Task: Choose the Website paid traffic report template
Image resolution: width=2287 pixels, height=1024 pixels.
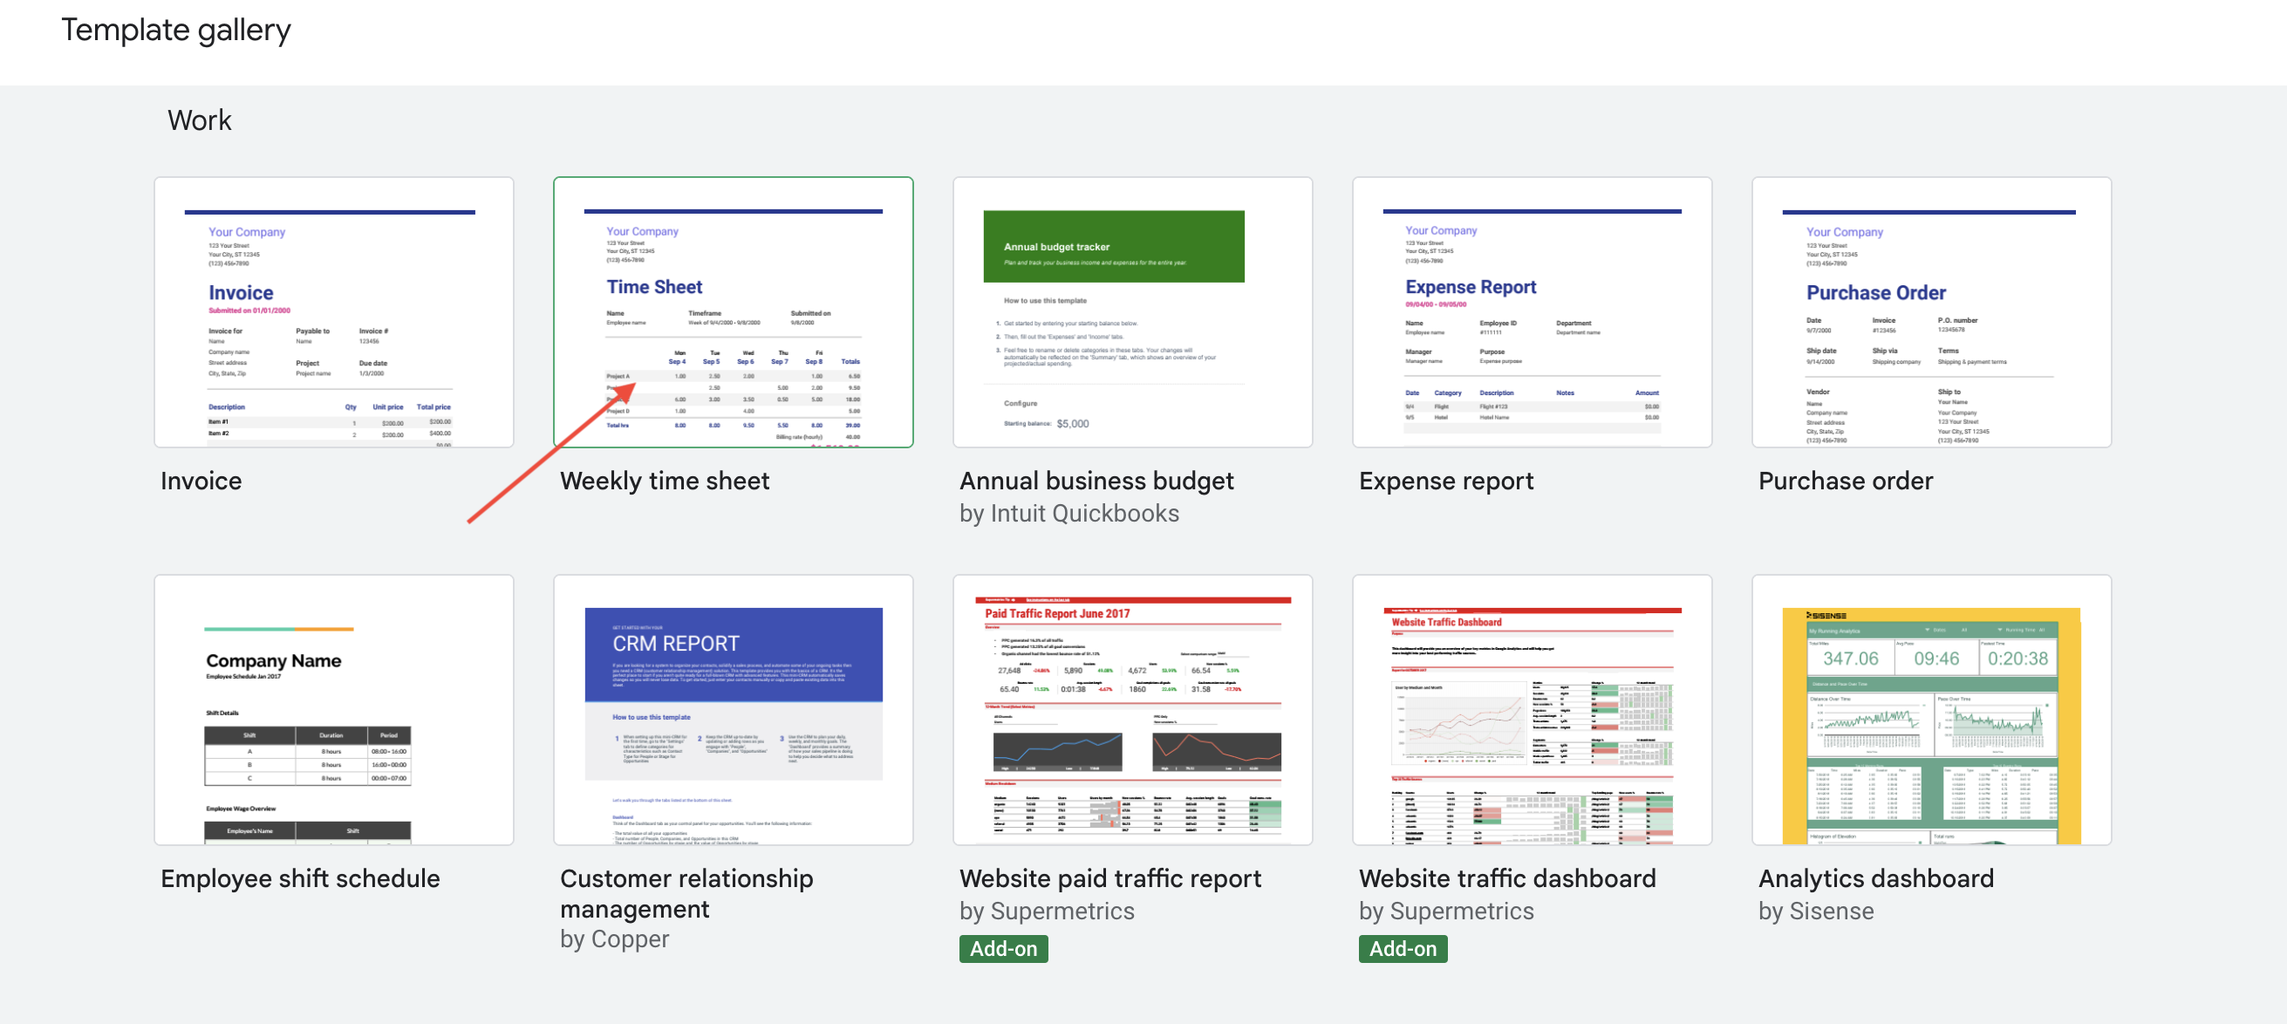Action: point(1132,710)
